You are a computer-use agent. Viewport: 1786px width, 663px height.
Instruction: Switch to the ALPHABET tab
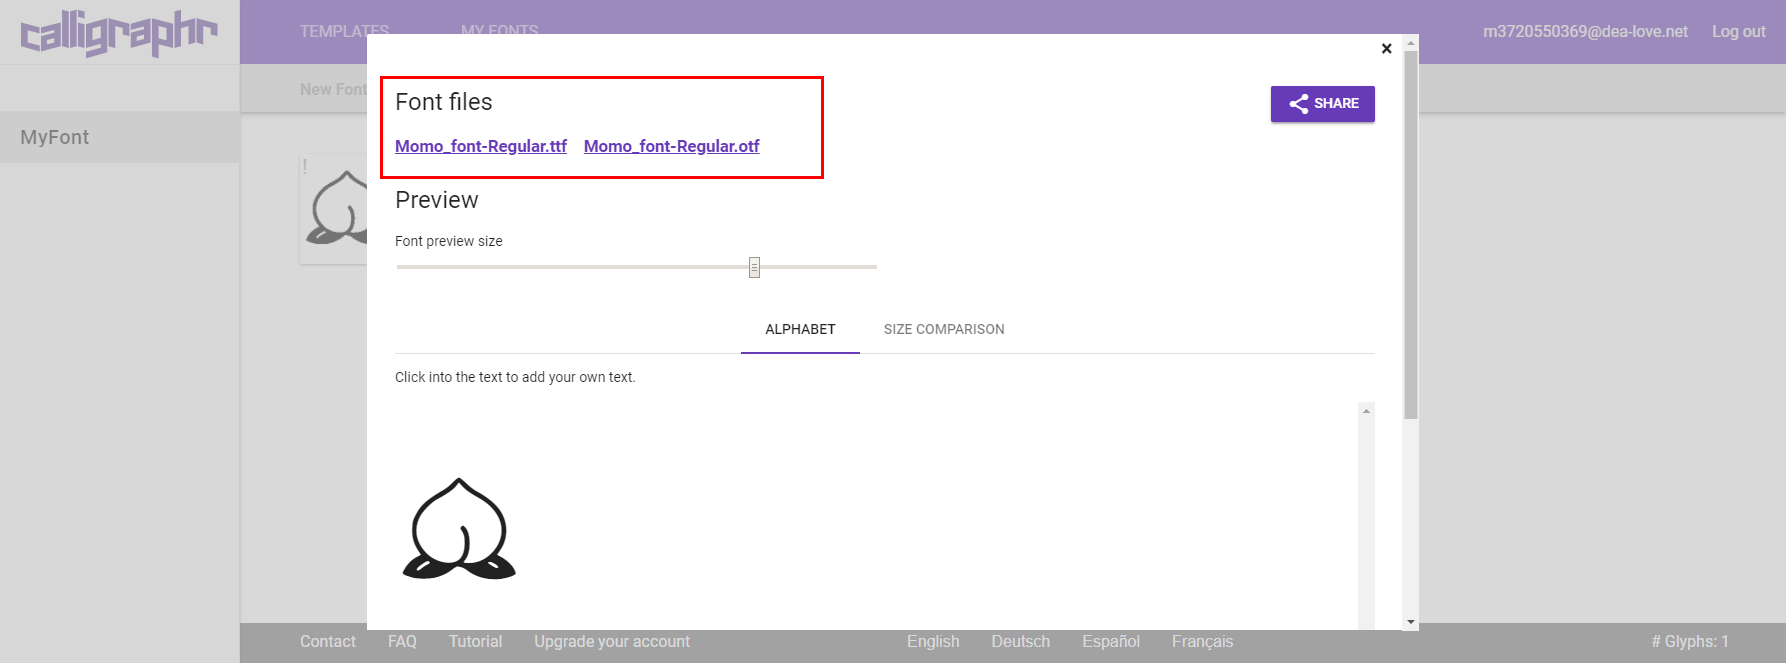(800, 329)
